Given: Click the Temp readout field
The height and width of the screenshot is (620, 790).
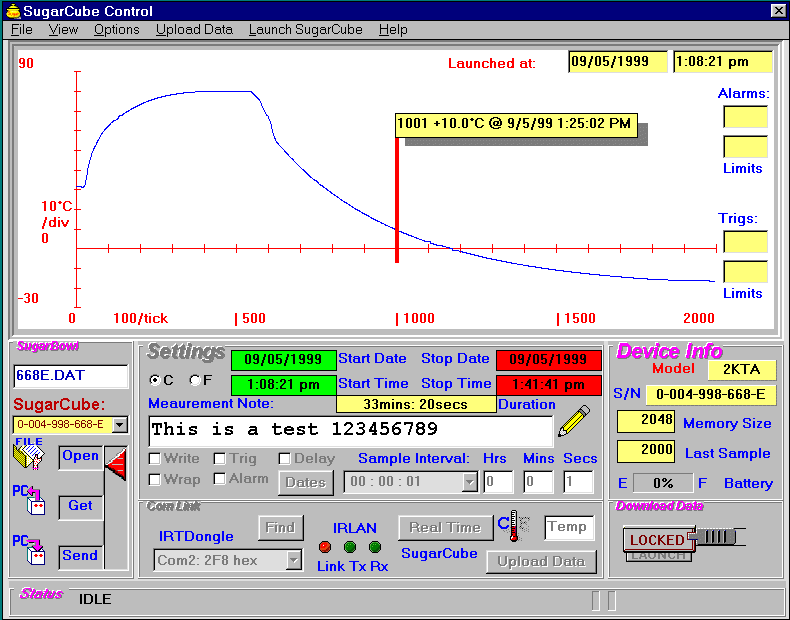Looking at the screenshot, I should point(569,527).
